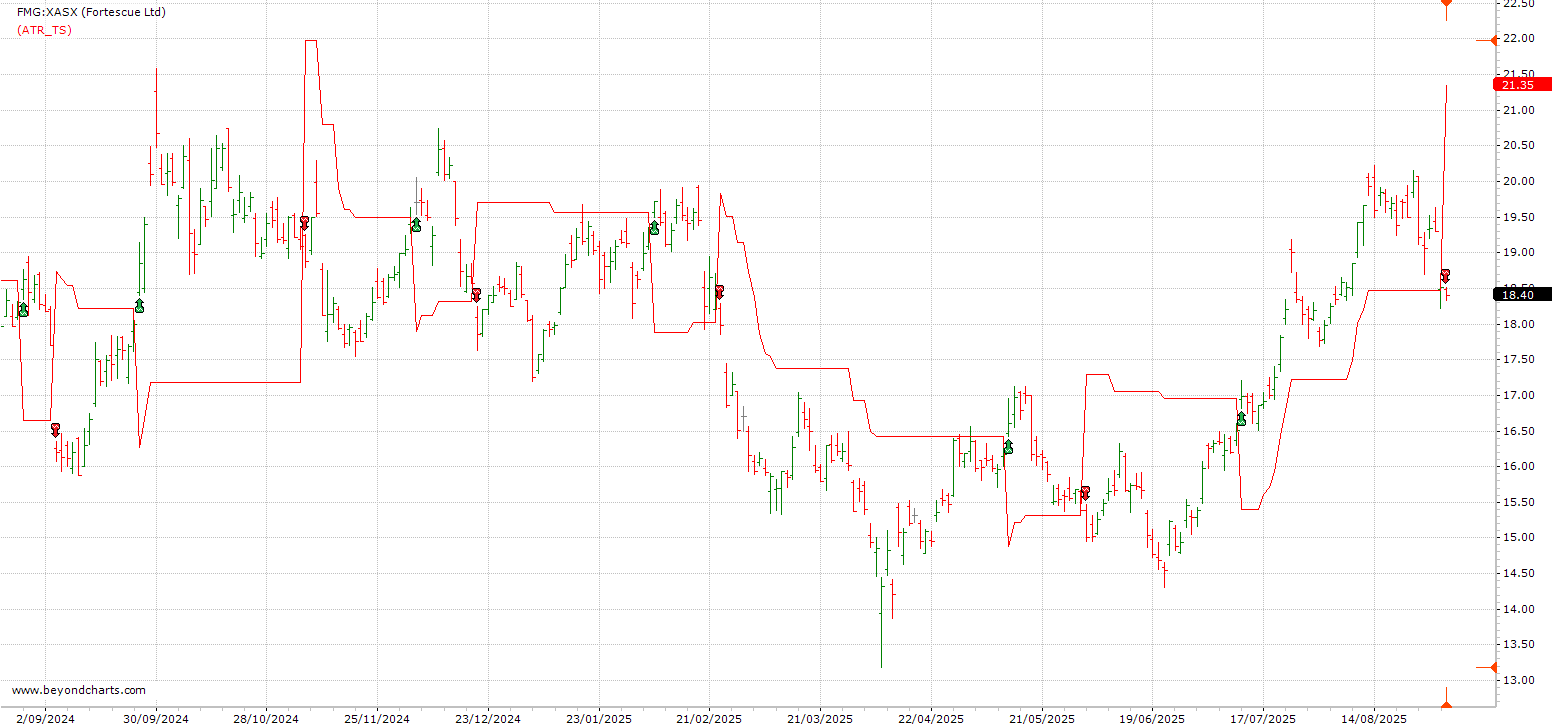Screen dimensions: 1553x726
Task: Click the latest red sell arrow at far right
Action: pos(1445,275)
